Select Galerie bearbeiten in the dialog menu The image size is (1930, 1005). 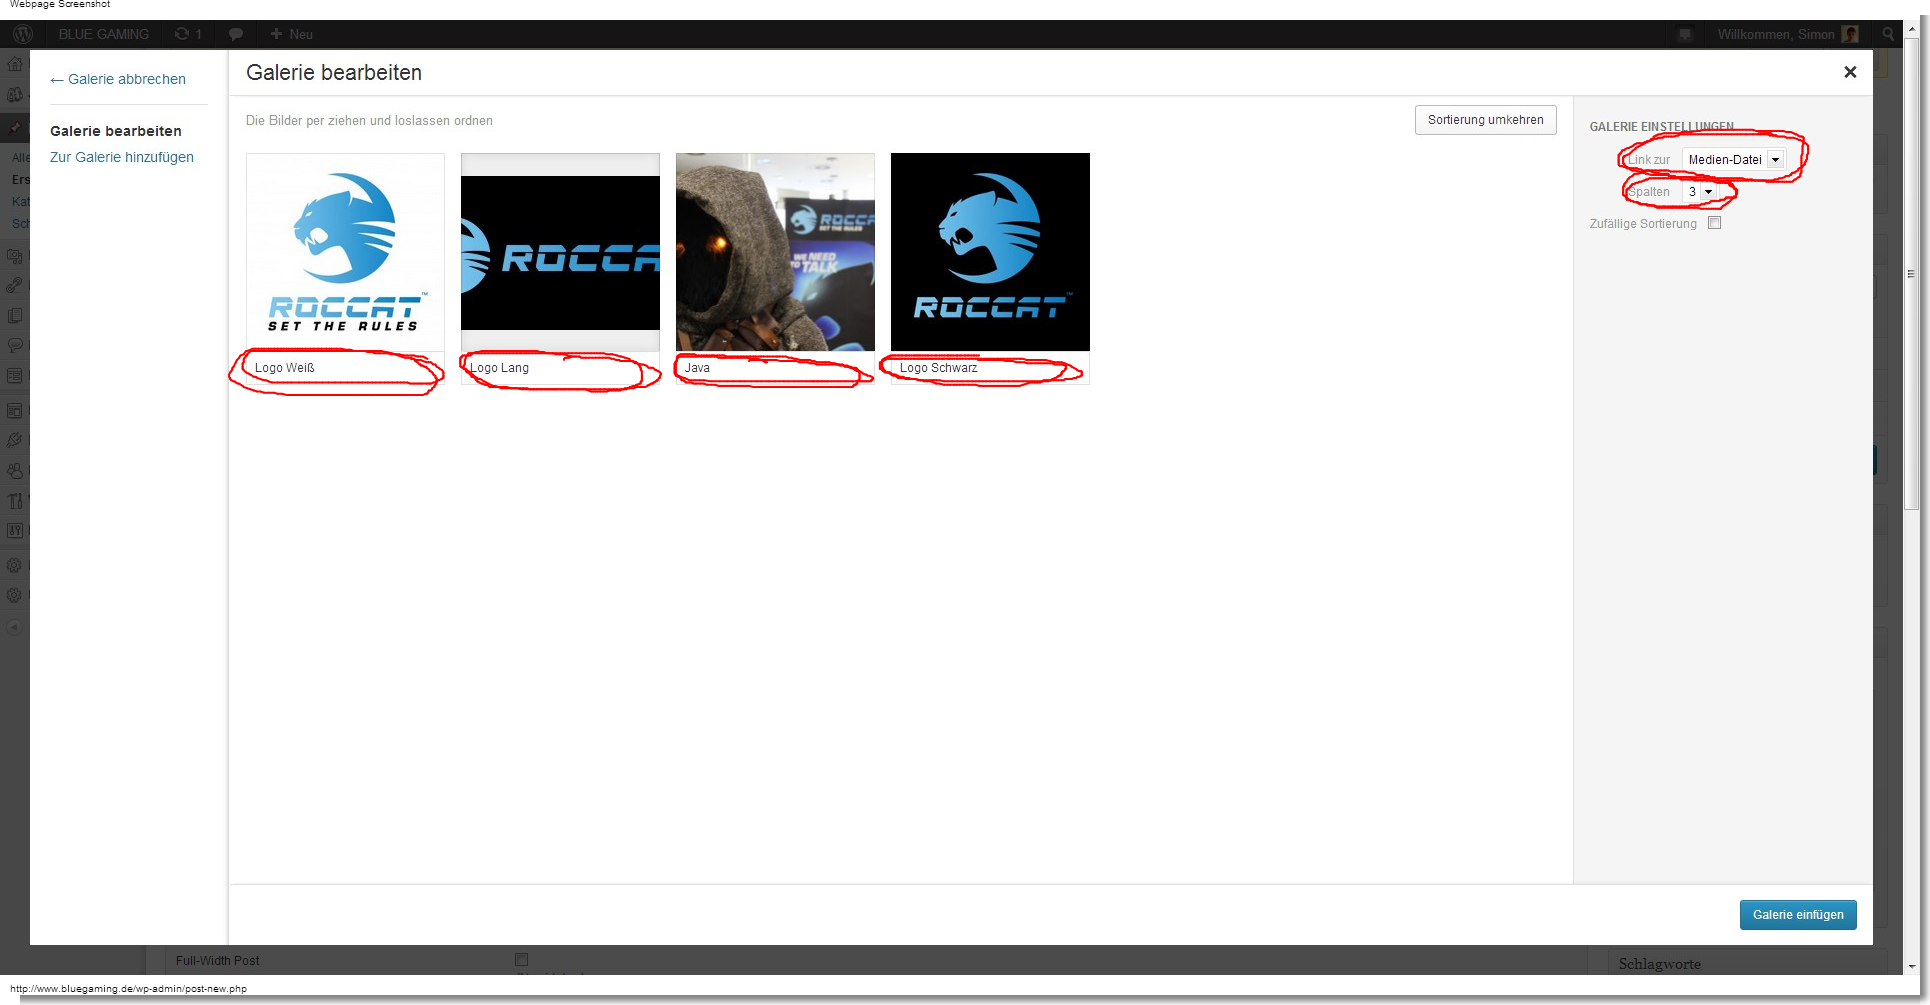point(116,131)
